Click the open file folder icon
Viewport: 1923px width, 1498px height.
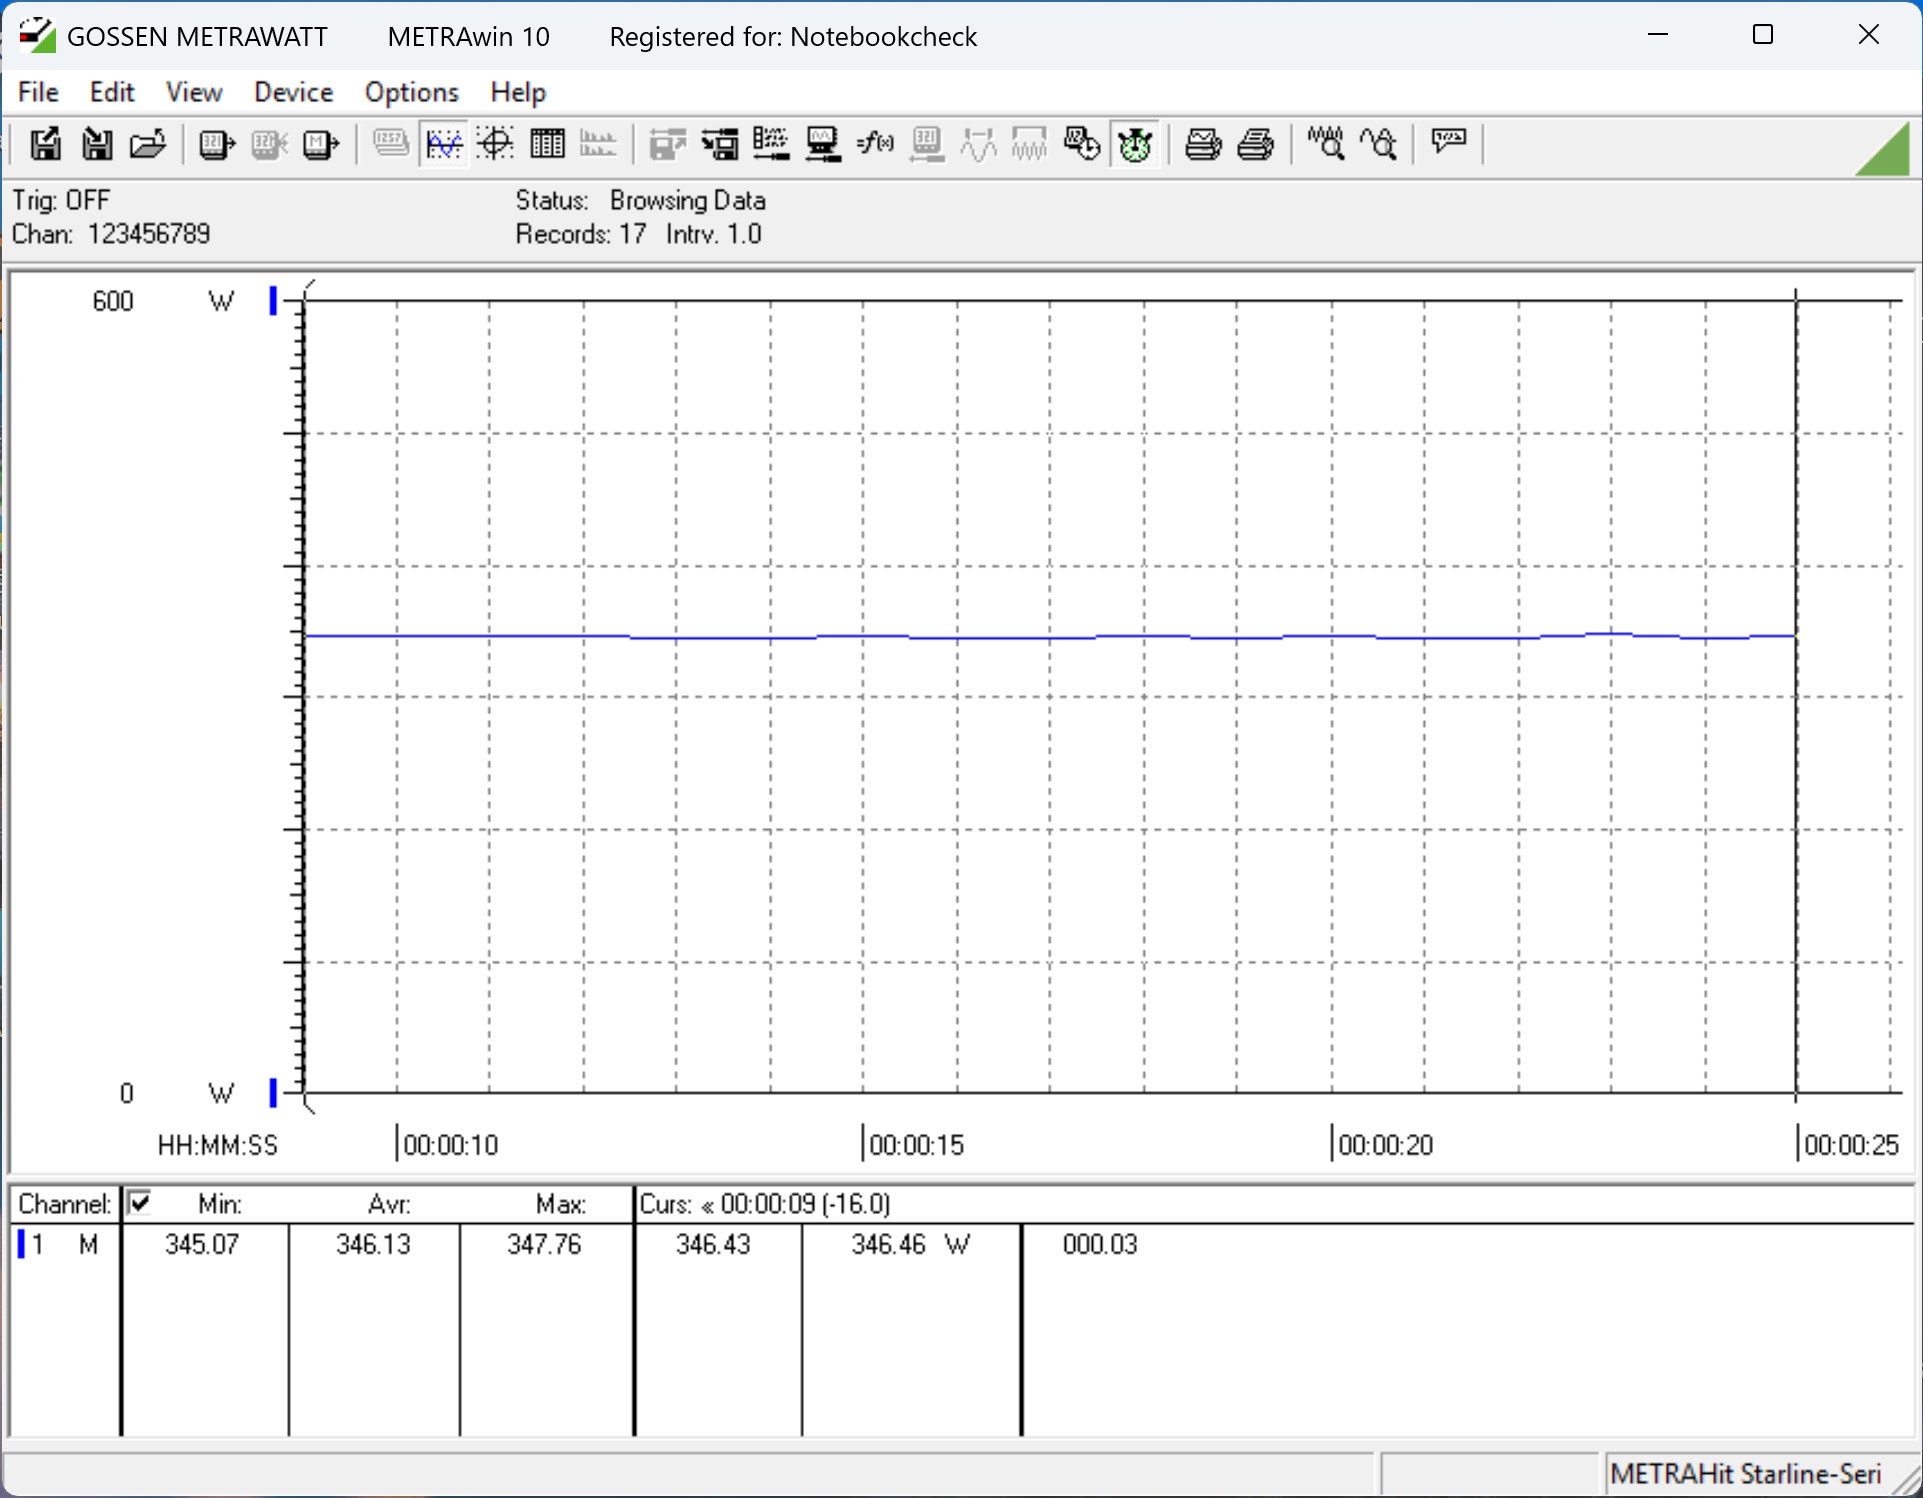pos(149,145)
